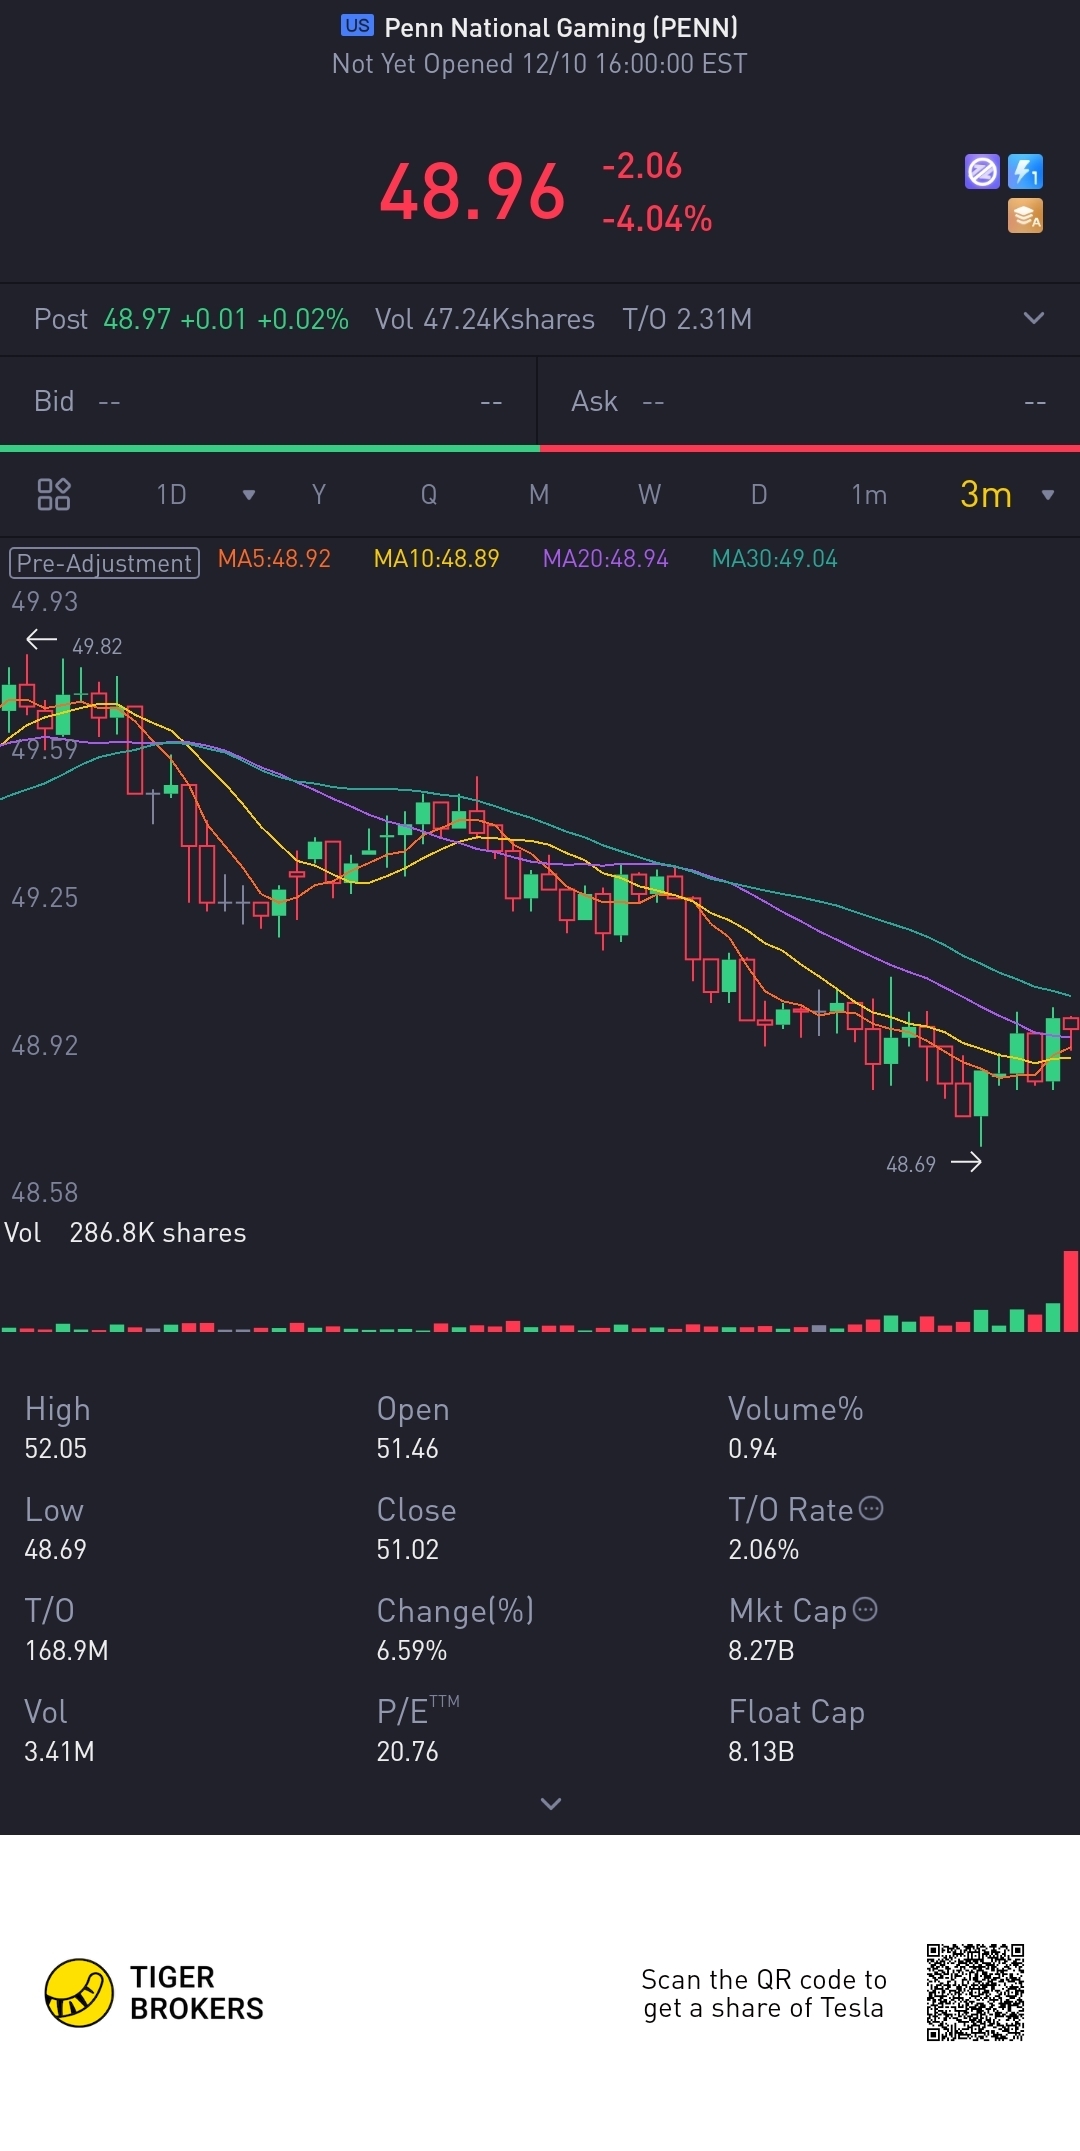Tap the Bid price row
The height and width of the screenshot is (2151, 1080).
point(268,401)
